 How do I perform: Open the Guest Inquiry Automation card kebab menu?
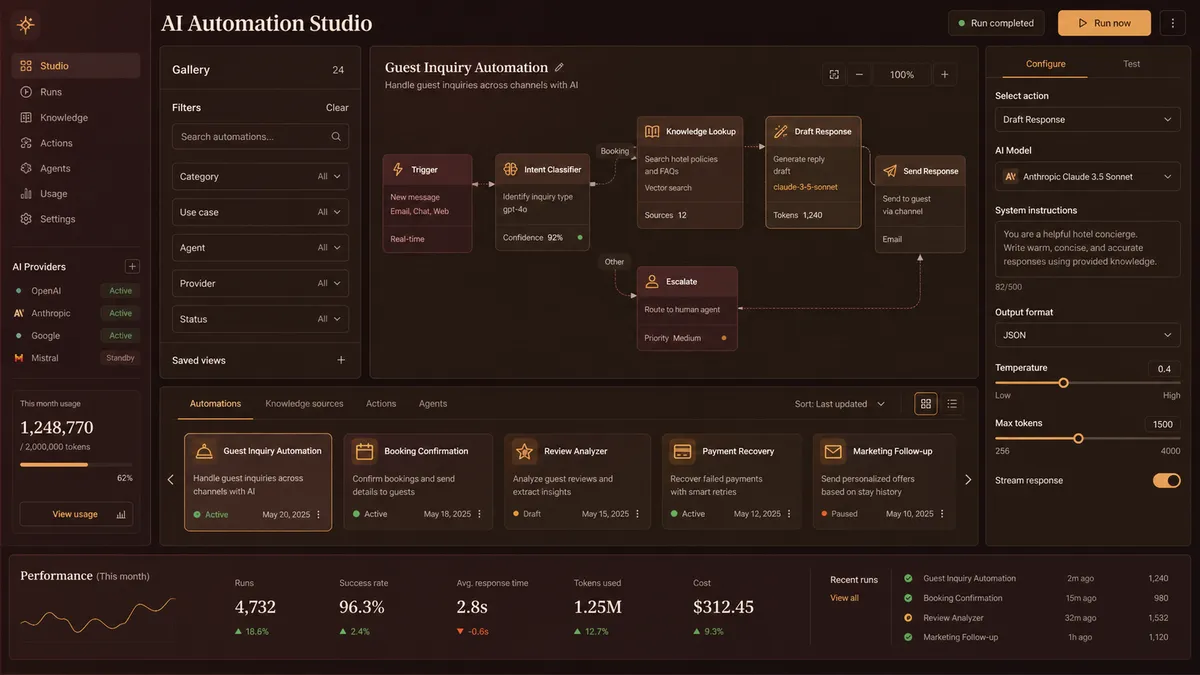click(319, 514)
